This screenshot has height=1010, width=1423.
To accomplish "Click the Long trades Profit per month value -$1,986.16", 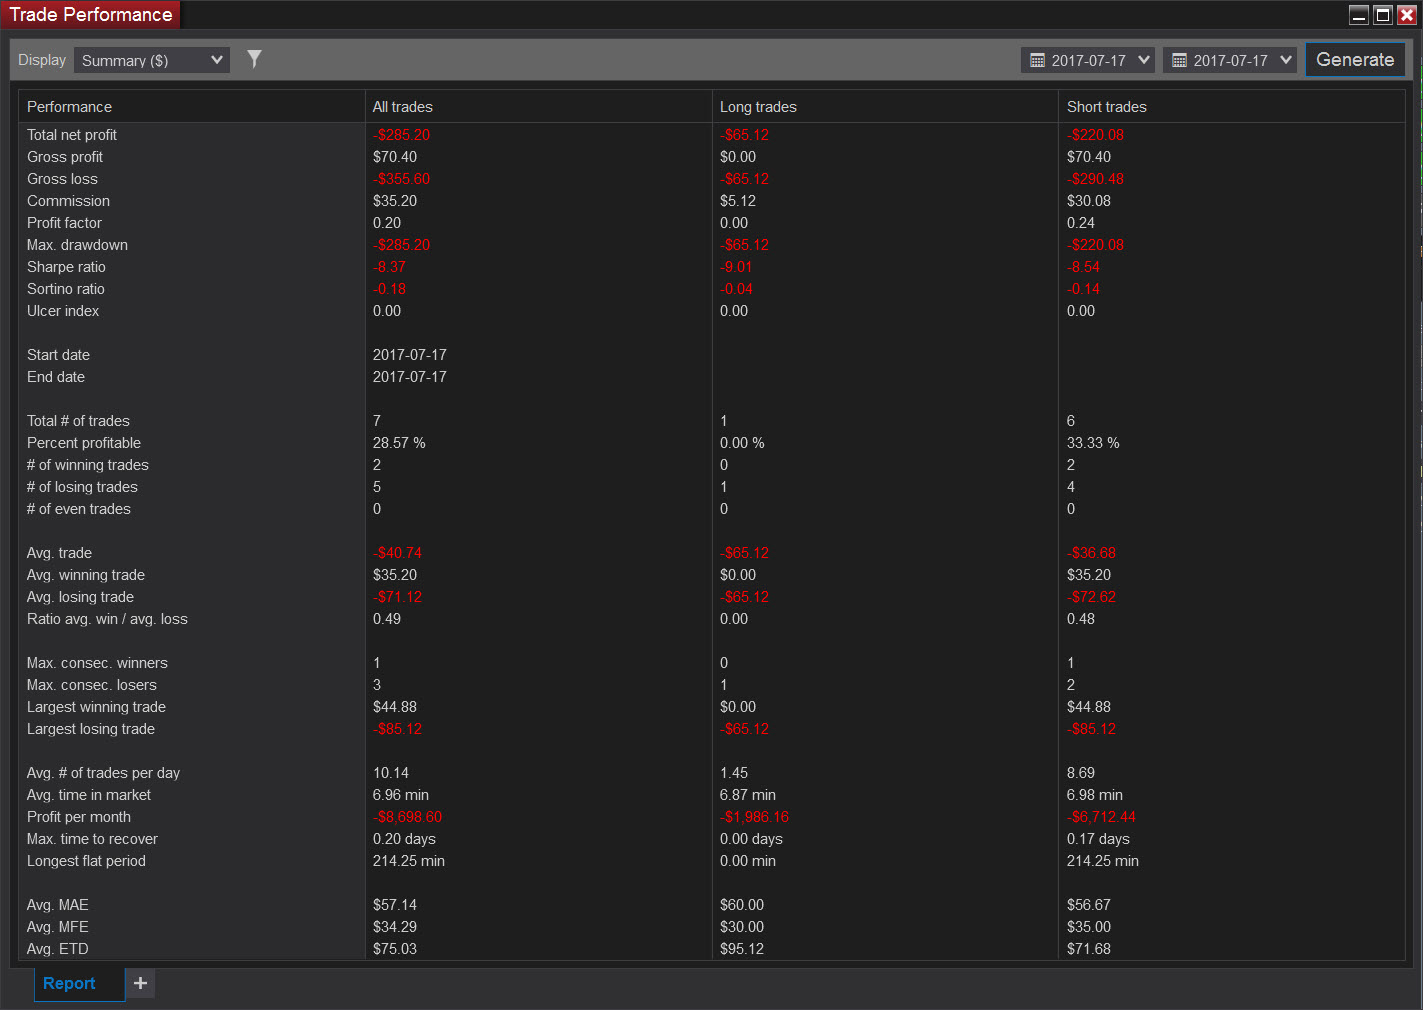I will pos(755,817).
